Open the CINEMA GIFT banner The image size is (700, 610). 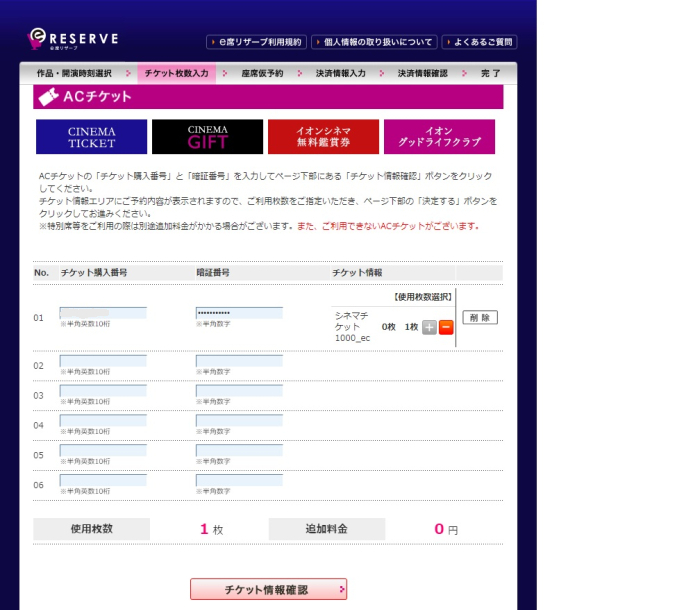[207, 137]
